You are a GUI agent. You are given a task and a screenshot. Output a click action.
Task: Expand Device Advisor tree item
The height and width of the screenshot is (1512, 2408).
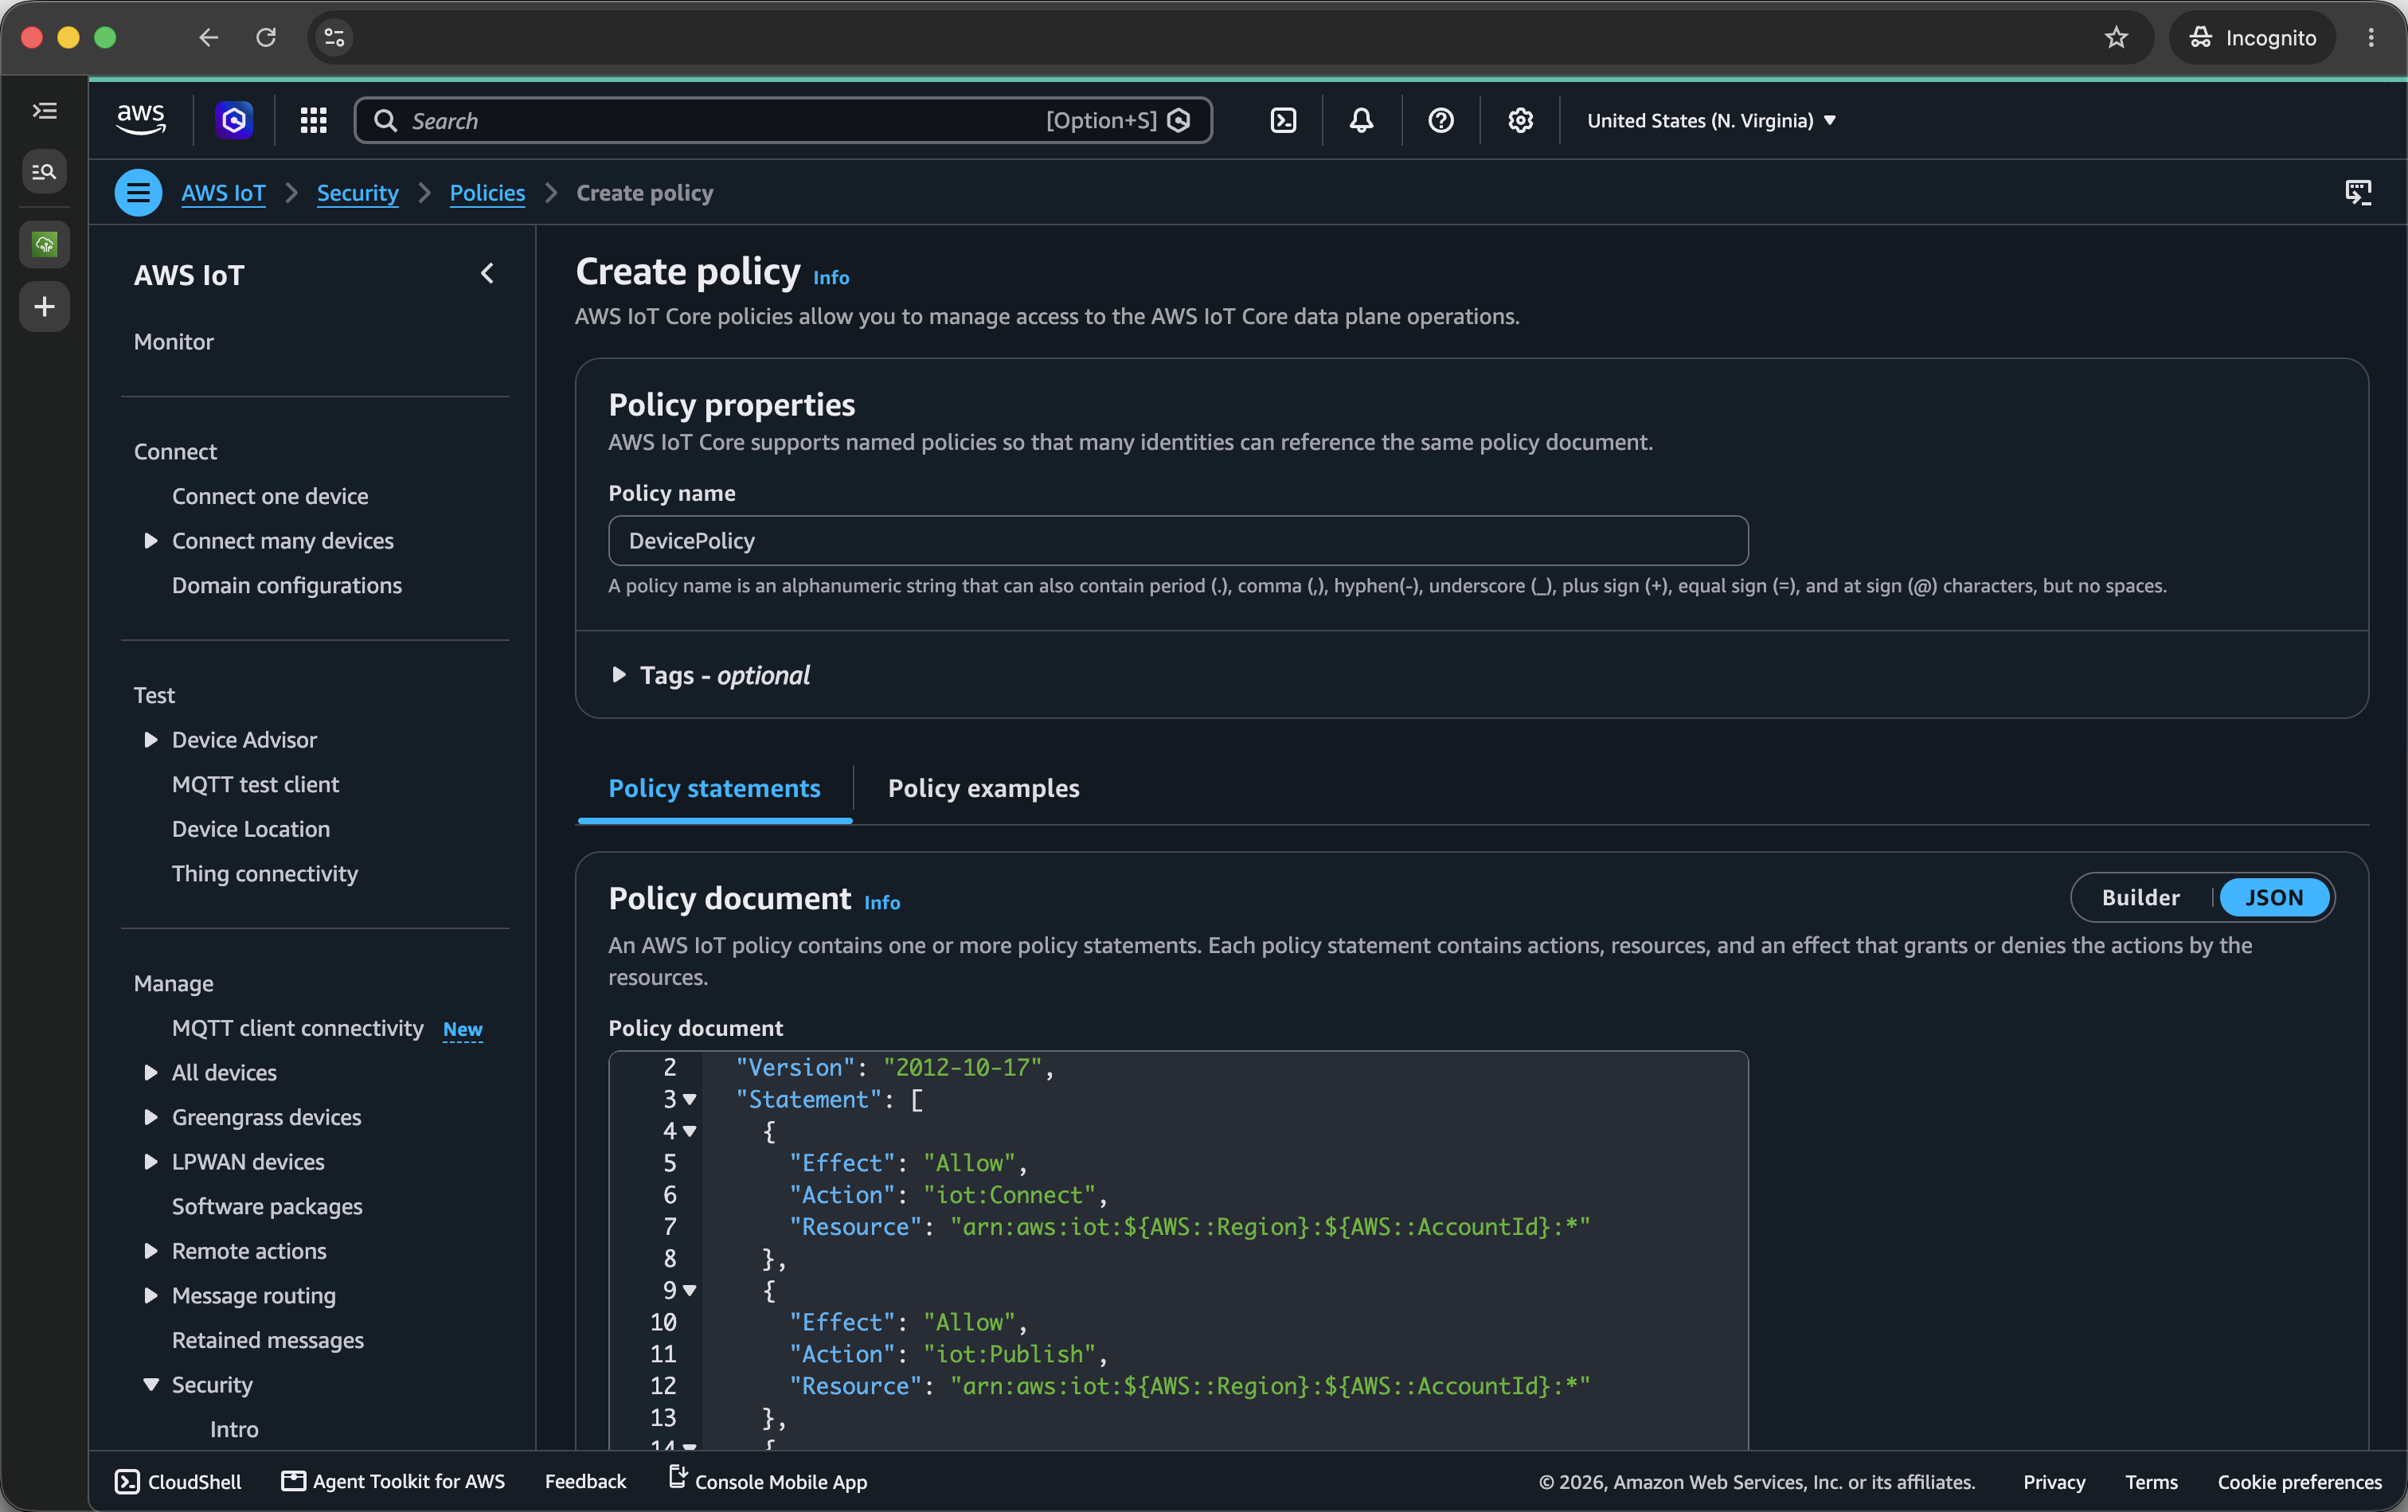coord(151,740)
